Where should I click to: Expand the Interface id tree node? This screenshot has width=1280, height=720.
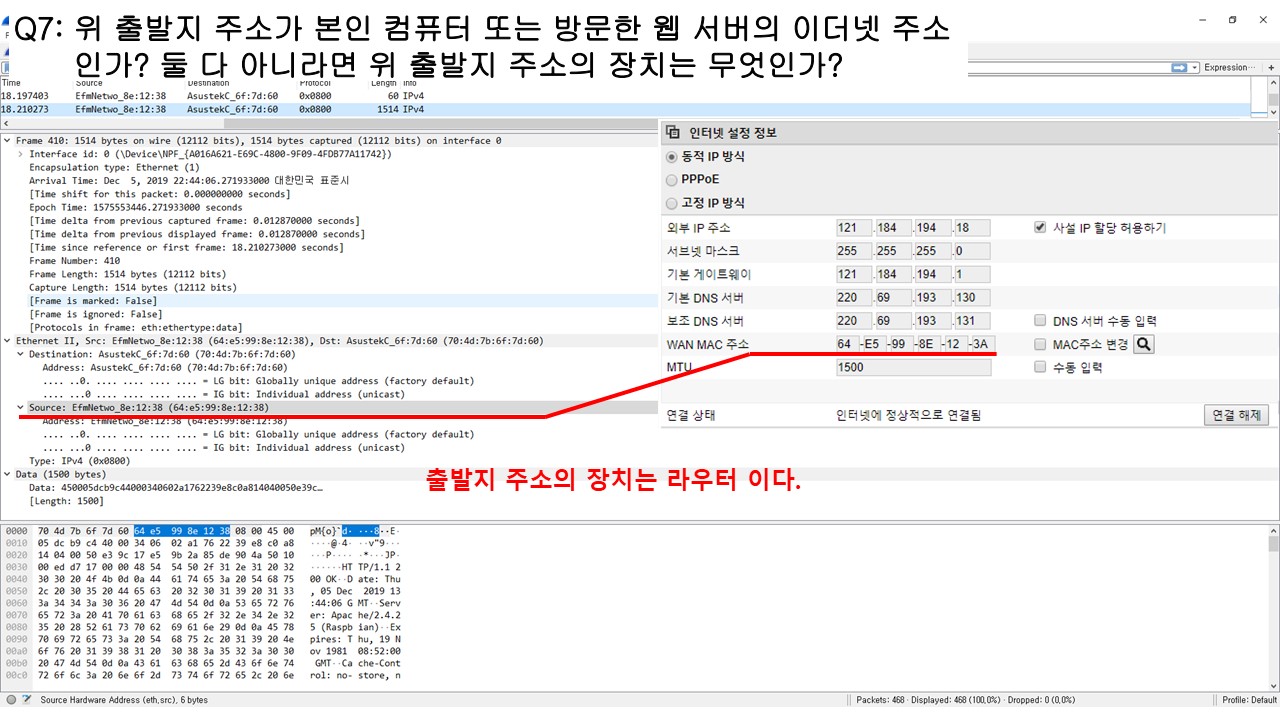21,154
